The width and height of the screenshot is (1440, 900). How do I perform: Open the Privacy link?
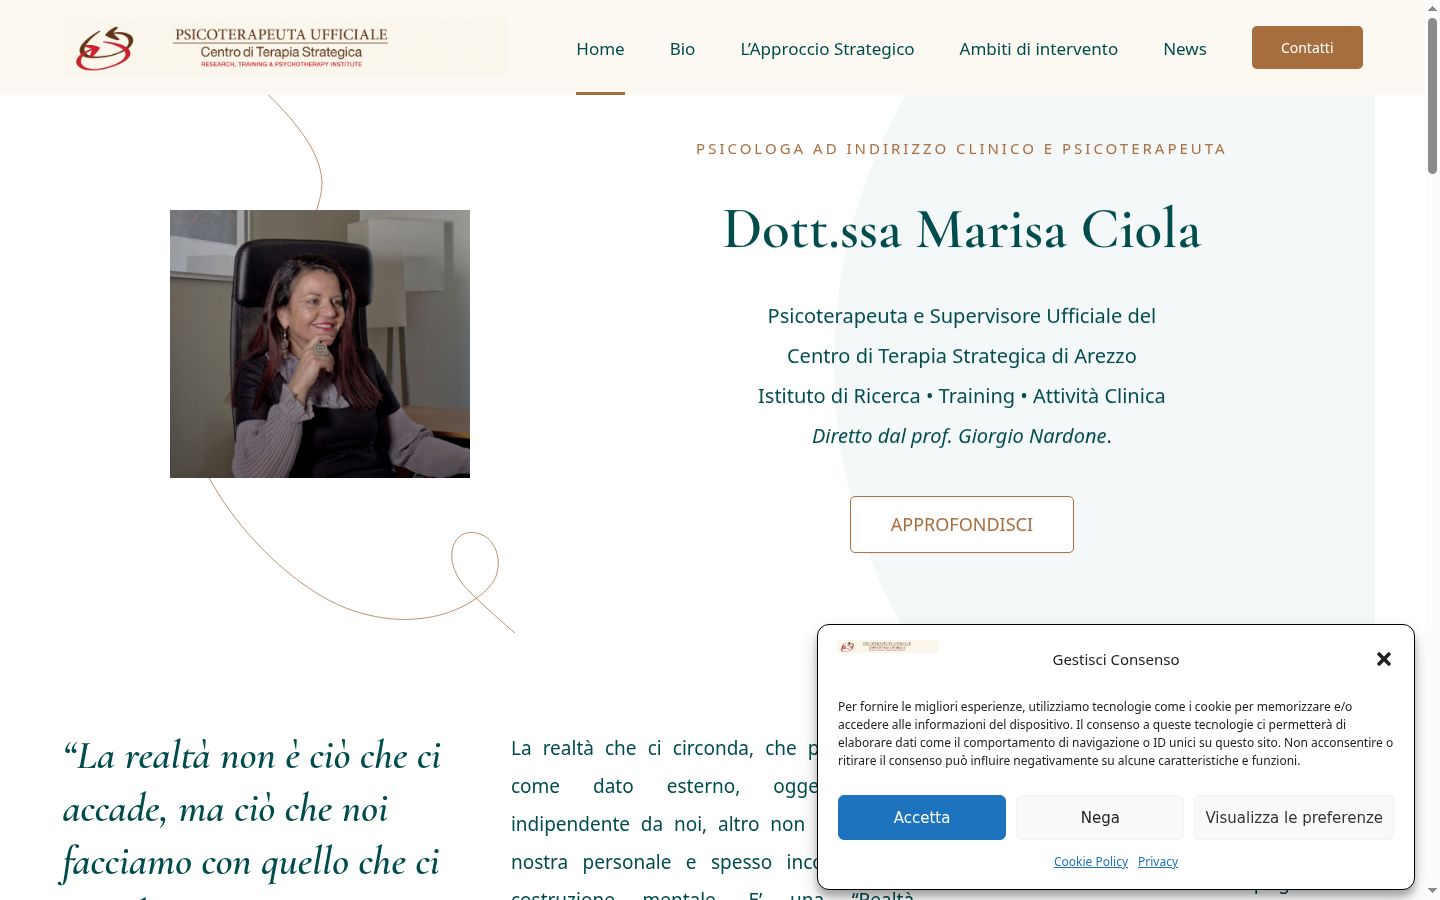click(x=1158, y=862)
